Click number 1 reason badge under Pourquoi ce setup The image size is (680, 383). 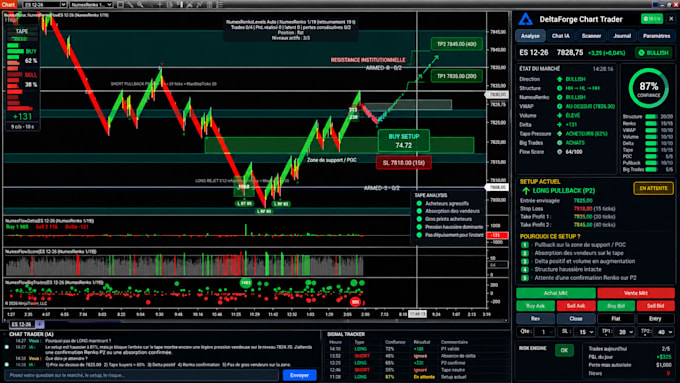tap(525, 245)
